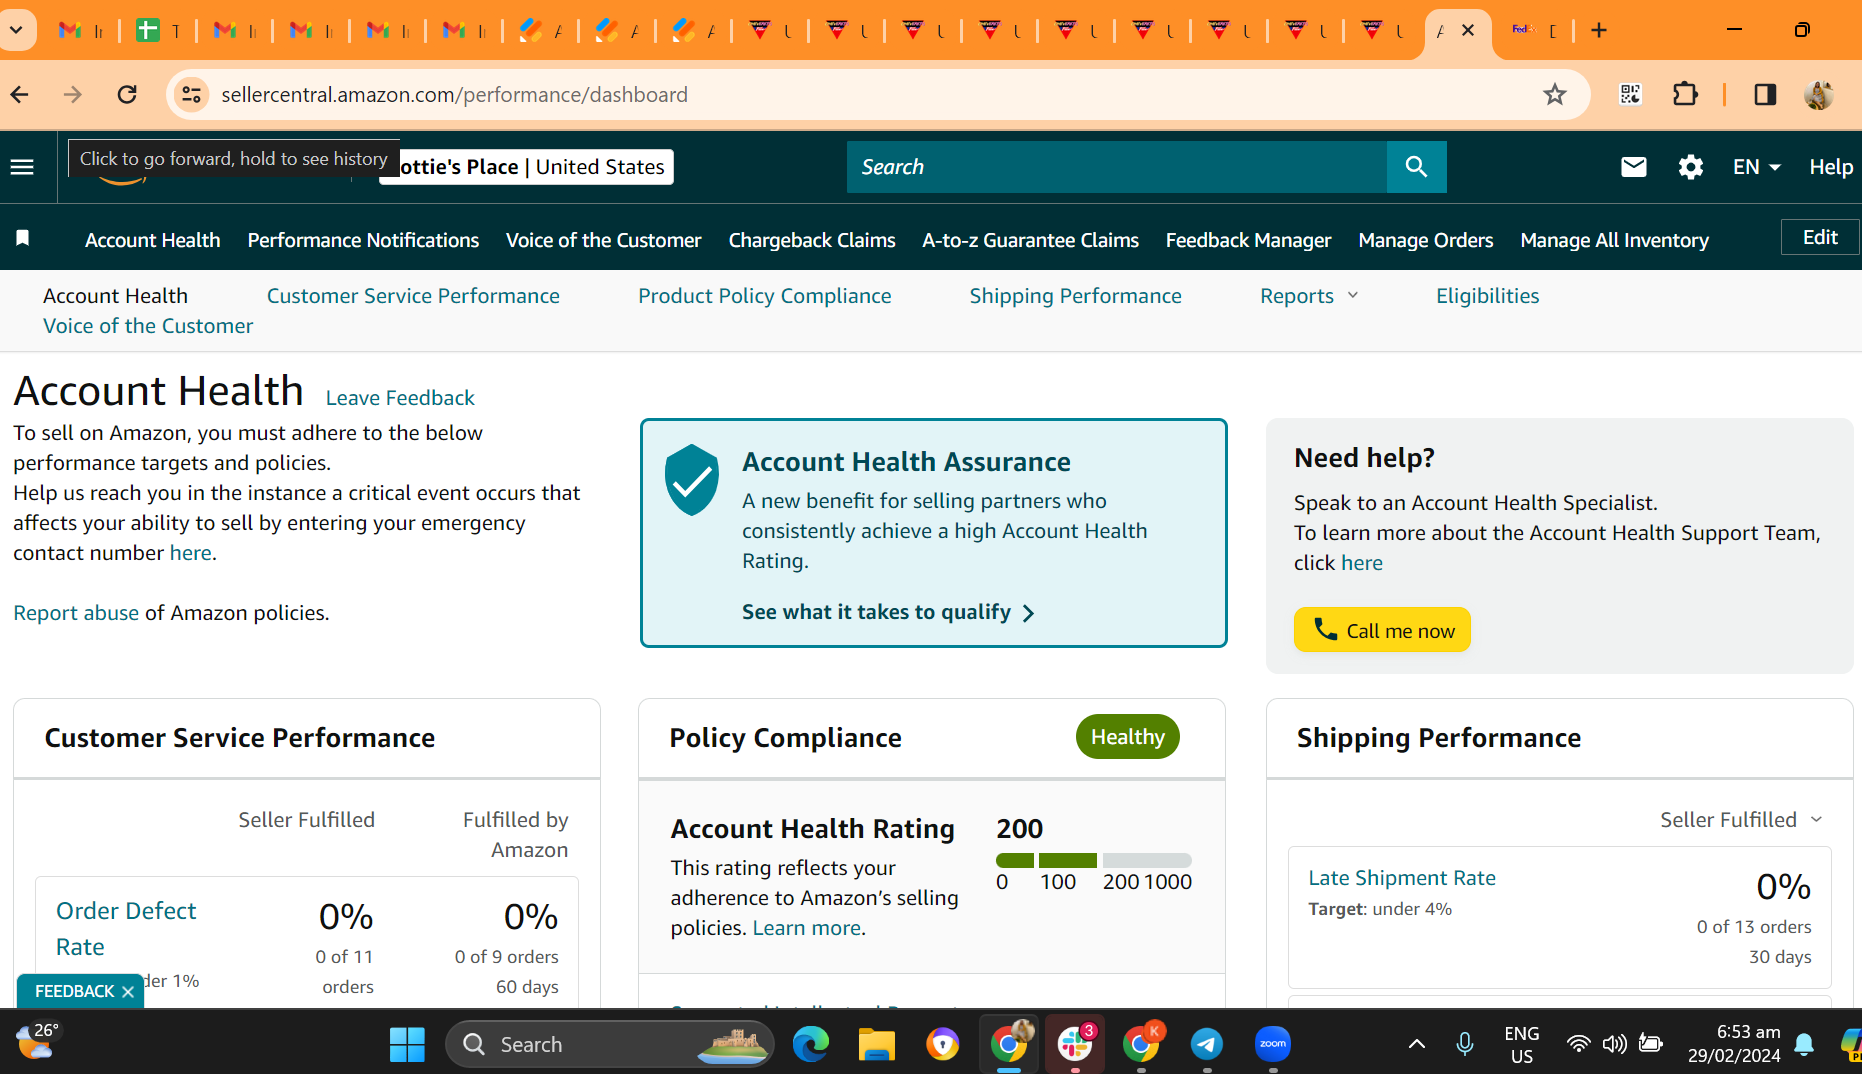Viewport: 1862px width, 1074px height.
Task: Open the Seller Central settings gear
Action: 1690,167
